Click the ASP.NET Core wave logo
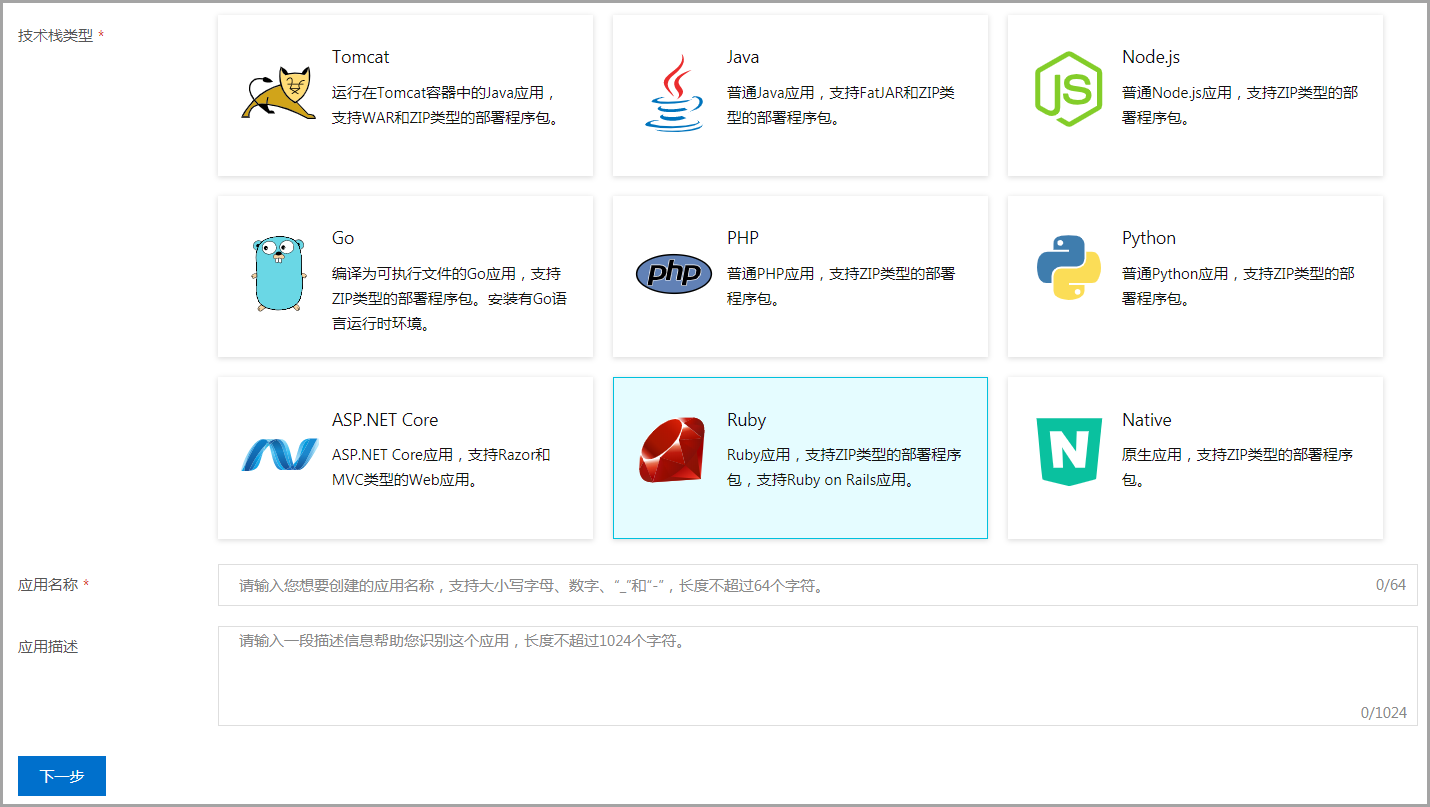Screen dimensions: 1430x807 pos(279,454)
